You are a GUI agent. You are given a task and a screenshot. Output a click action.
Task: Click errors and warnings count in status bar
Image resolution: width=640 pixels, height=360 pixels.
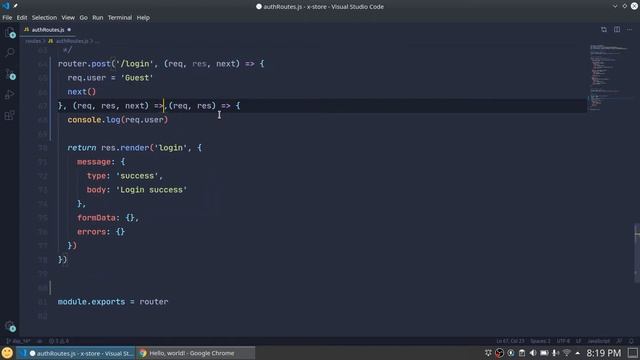pos(59,341)
